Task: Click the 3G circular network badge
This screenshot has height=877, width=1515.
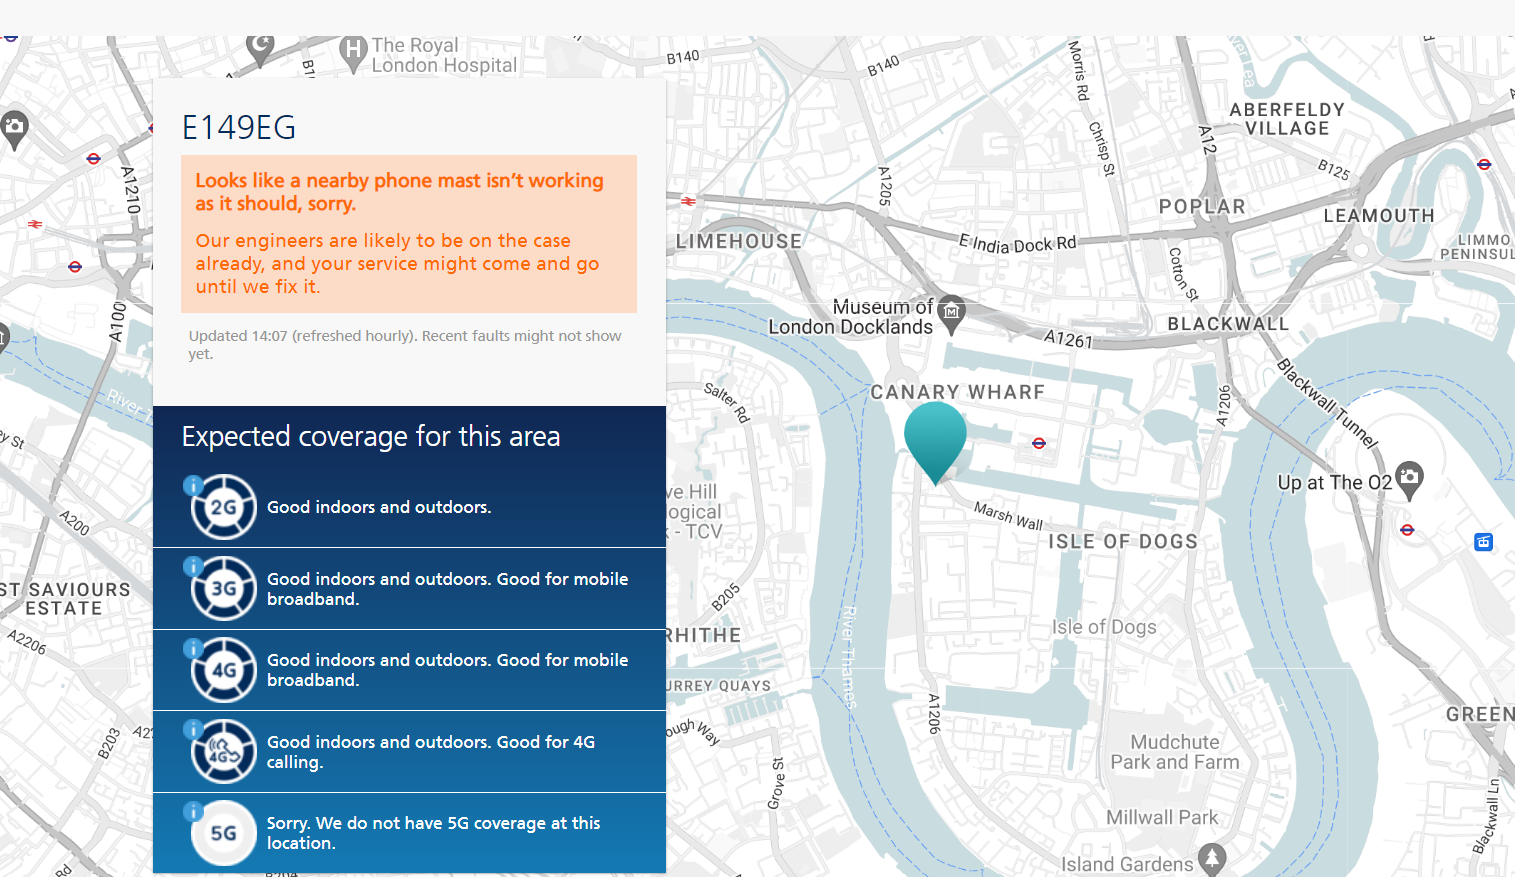Action: coord(224,589)
